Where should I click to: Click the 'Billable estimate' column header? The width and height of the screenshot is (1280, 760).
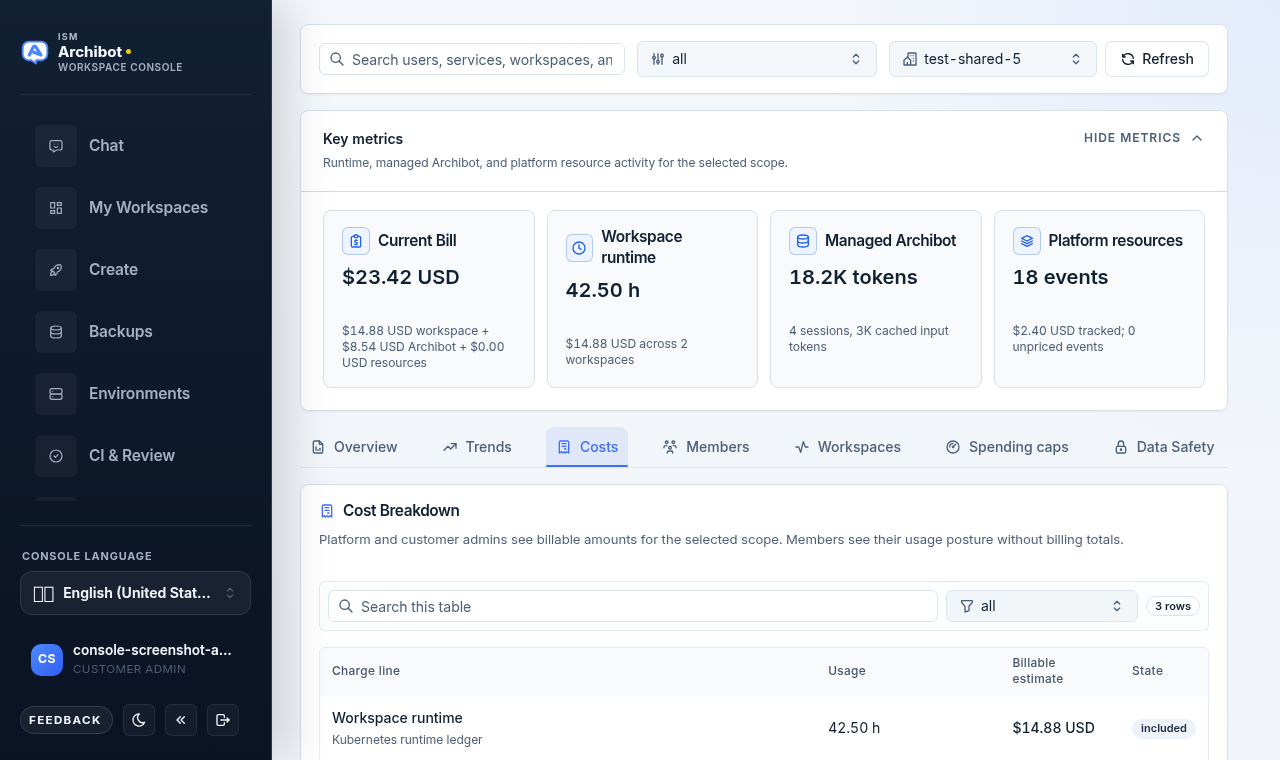1037,671
